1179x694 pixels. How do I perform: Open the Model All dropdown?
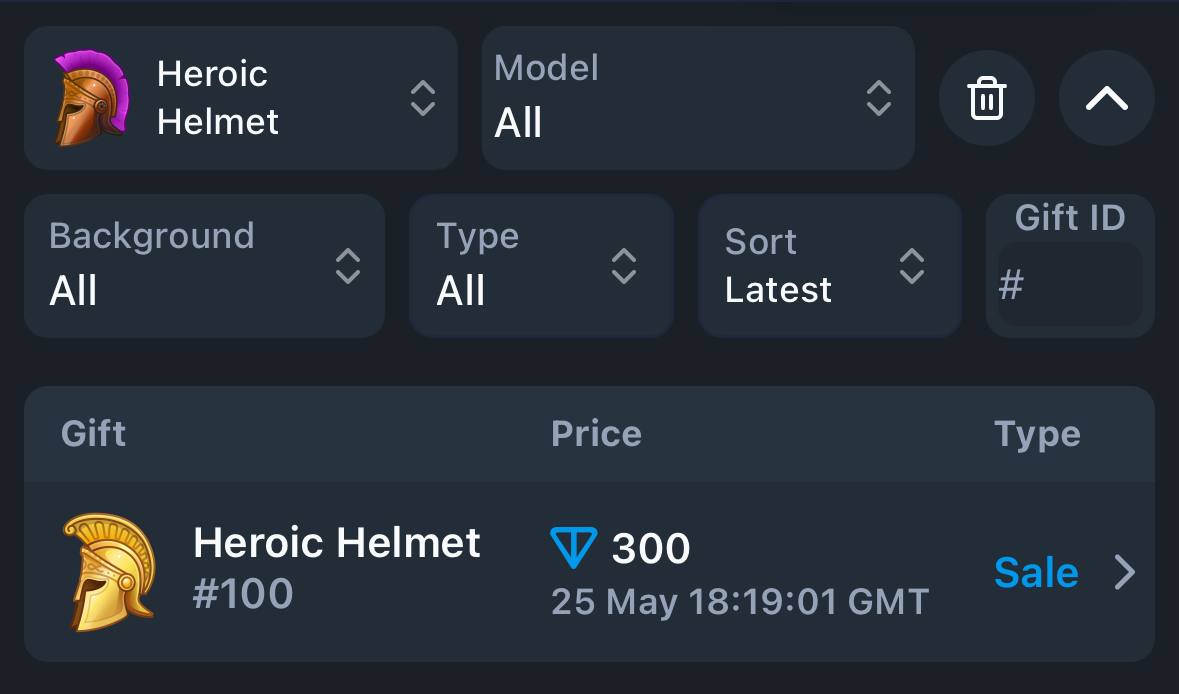[x=698, y=98]
